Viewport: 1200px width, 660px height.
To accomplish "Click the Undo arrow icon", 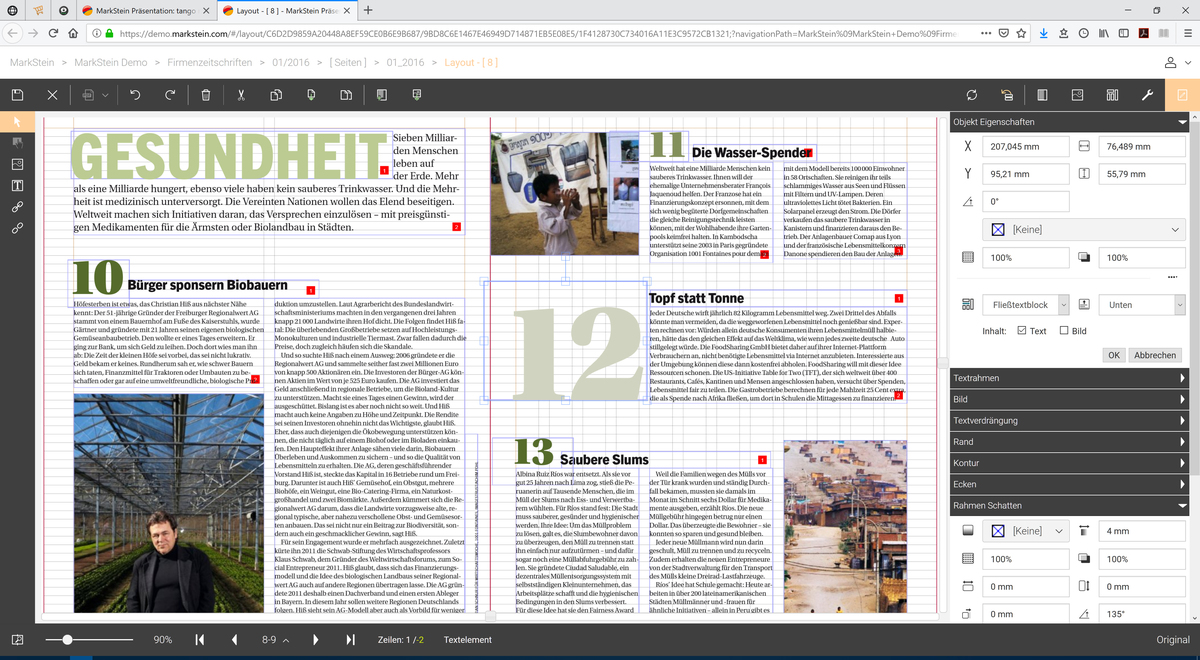I will pyautogui.click(x=135, y=95).
